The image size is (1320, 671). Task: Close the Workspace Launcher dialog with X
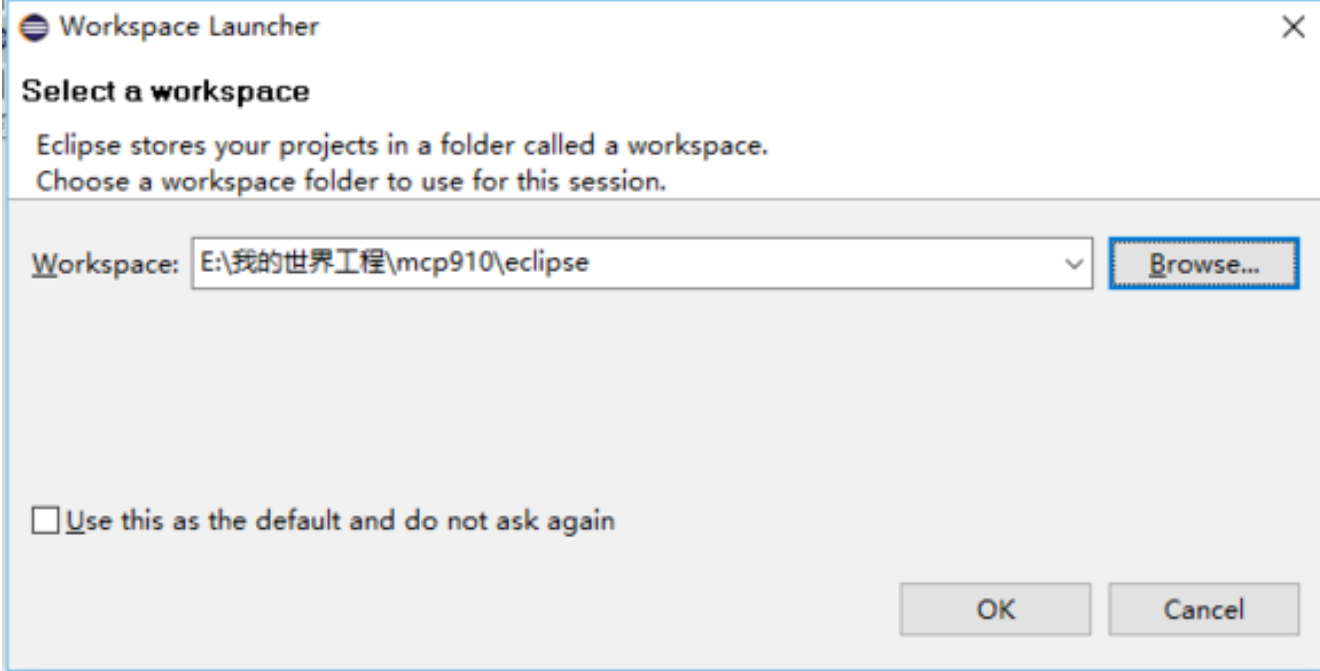point(1293,28)
